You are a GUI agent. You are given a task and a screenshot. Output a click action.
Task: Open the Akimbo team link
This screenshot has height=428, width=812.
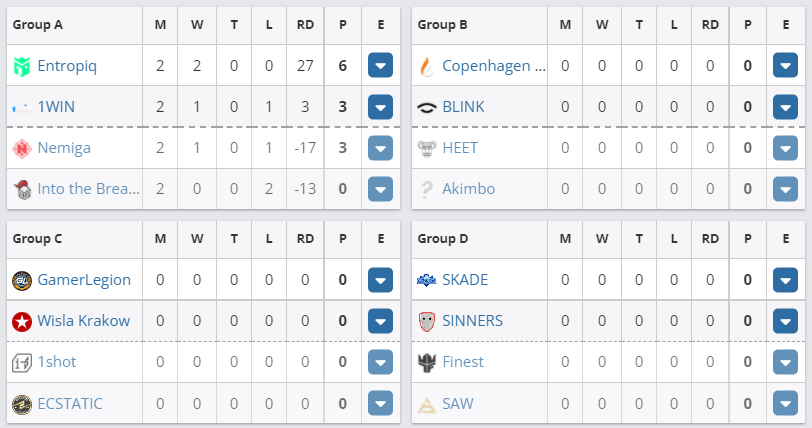pyautogui.click(x=468, y=189)
